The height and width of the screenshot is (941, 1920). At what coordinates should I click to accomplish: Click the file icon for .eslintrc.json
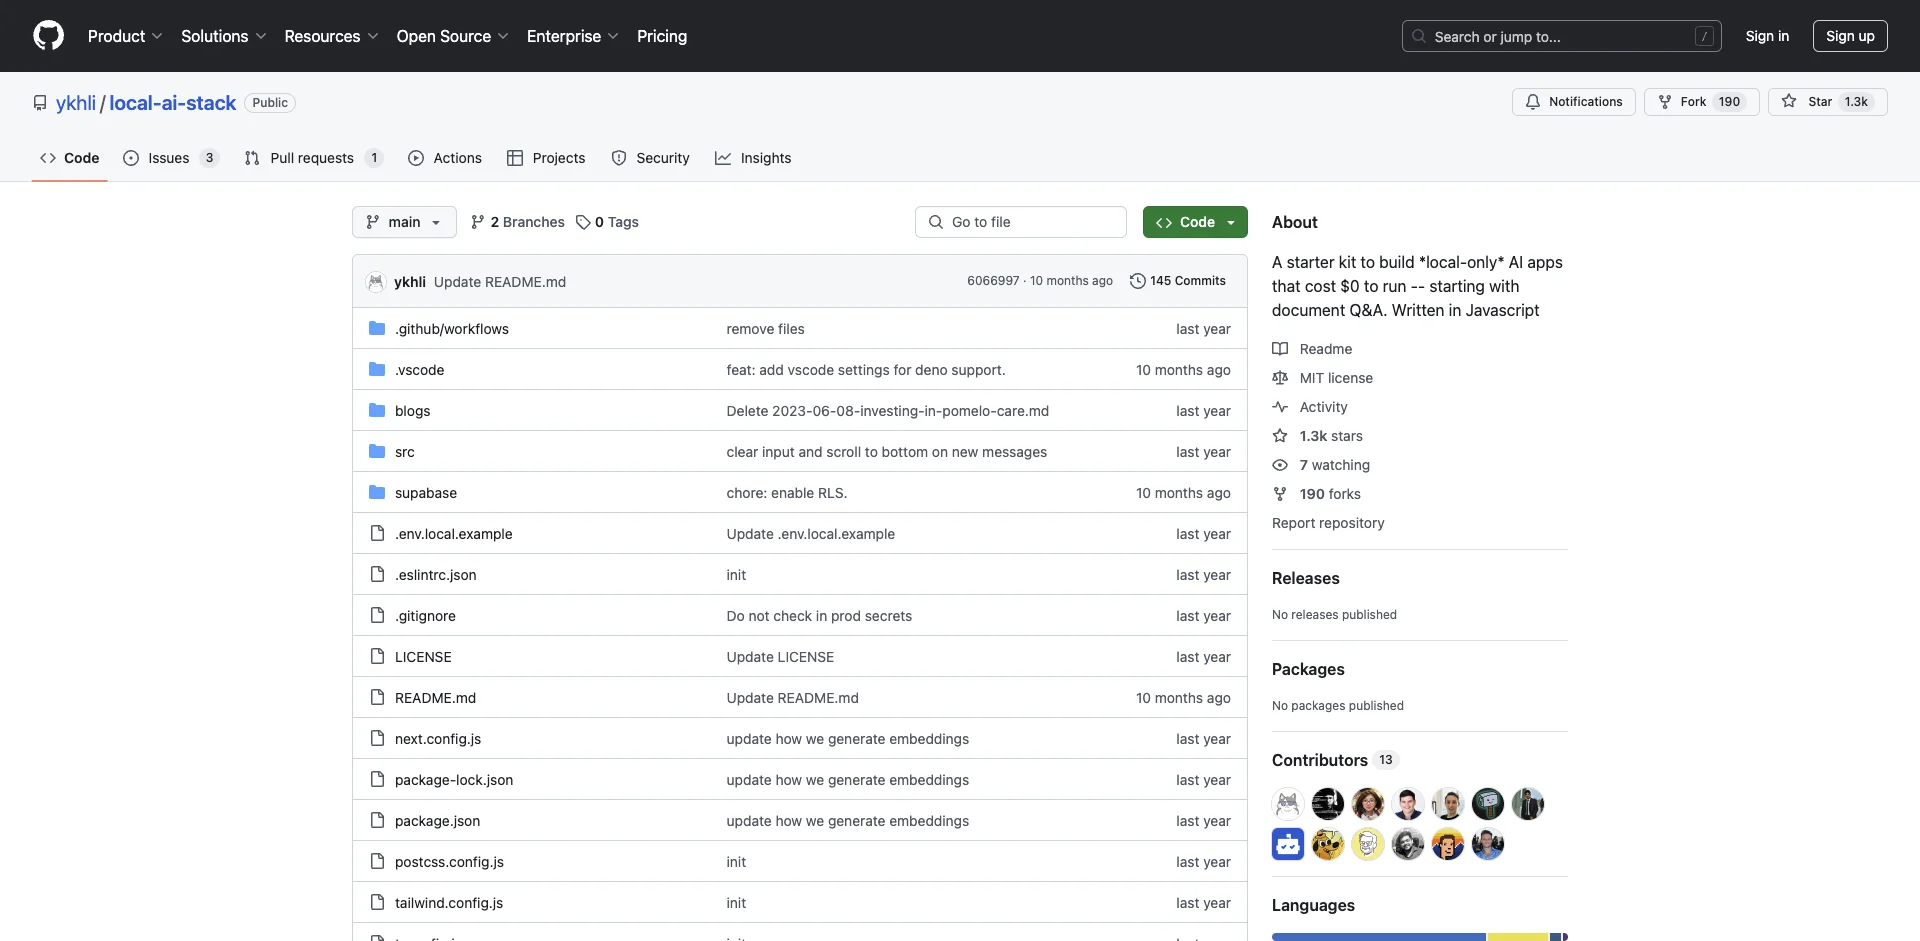coord(377,574)
